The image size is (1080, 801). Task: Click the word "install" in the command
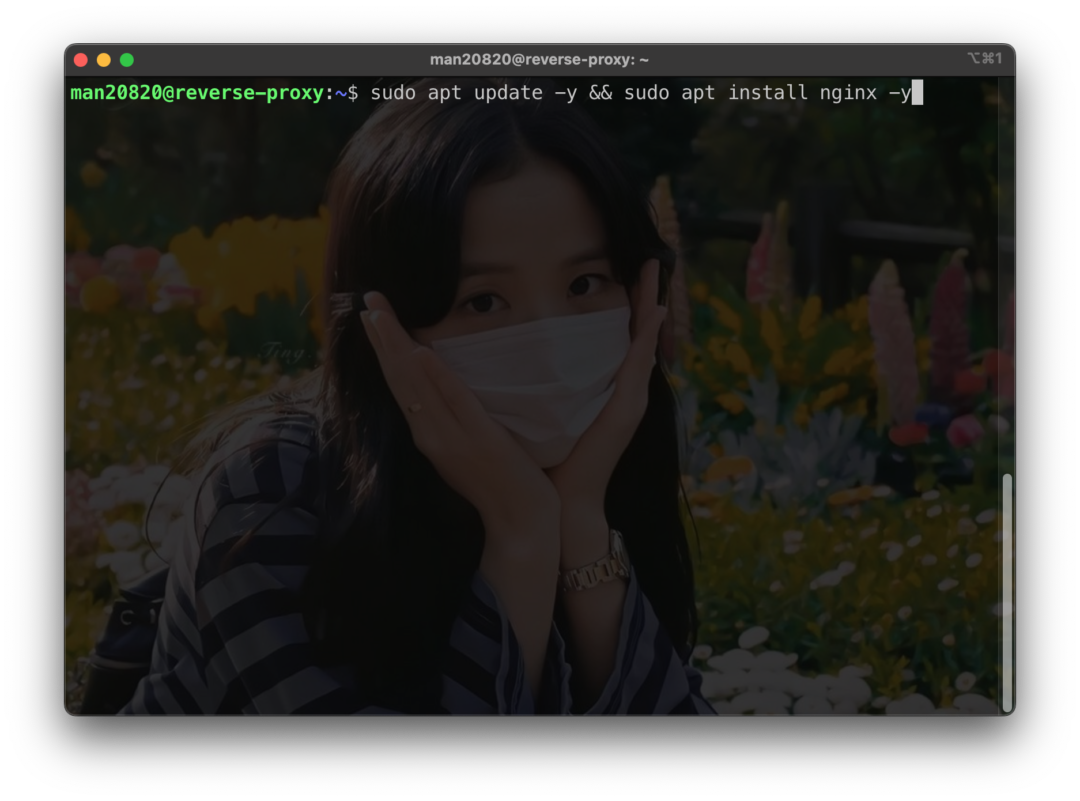coord(768,92)
